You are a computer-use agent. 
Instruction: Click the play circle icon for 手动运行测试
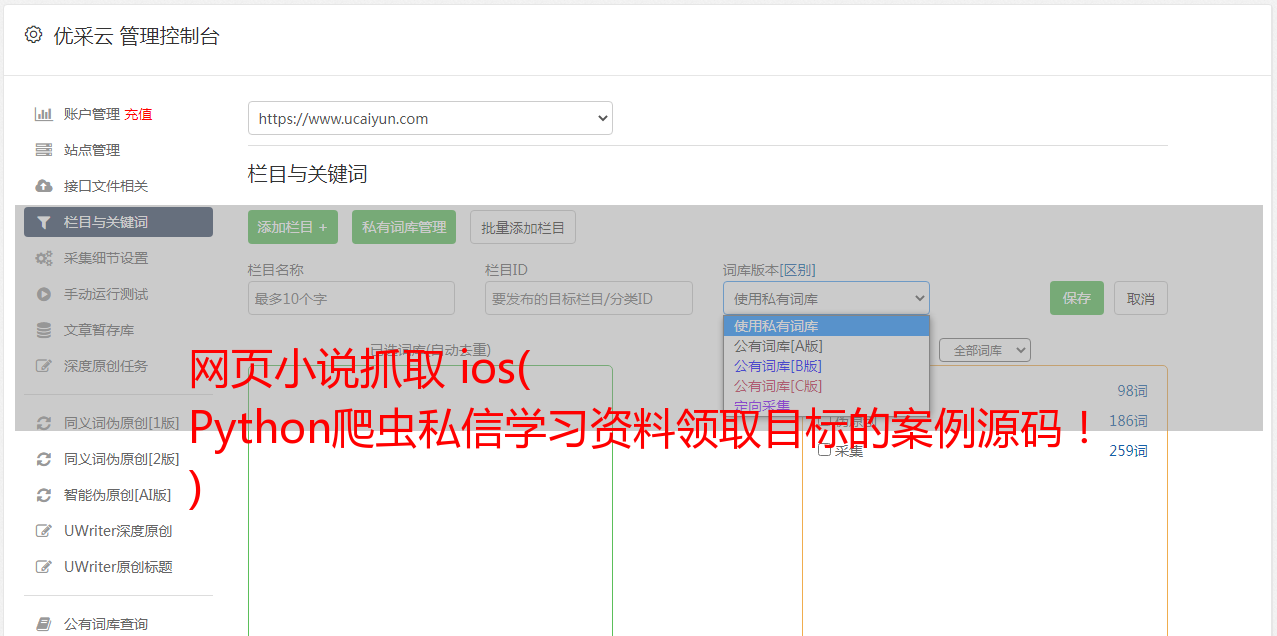[43, 294]
